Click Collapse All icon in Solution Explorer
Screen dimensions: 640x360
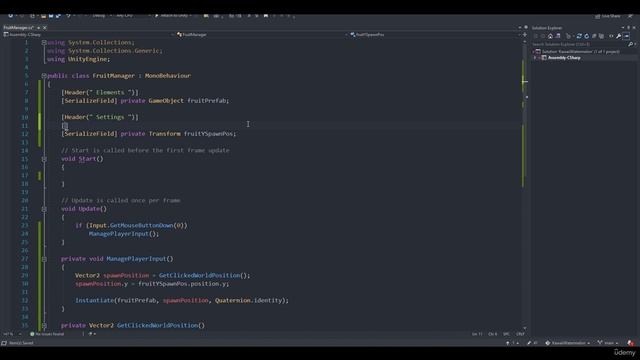(x=594, y=36)
